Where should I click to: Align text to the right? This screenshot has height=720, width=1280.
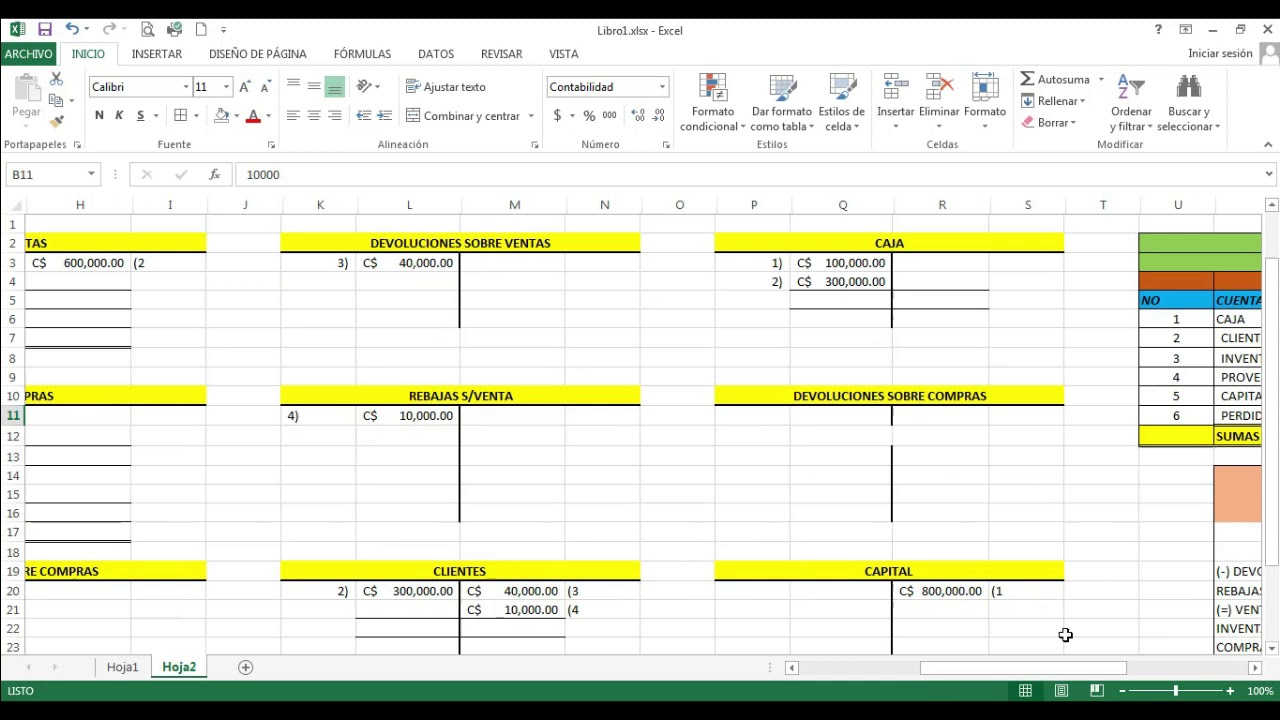click(335, 116)
